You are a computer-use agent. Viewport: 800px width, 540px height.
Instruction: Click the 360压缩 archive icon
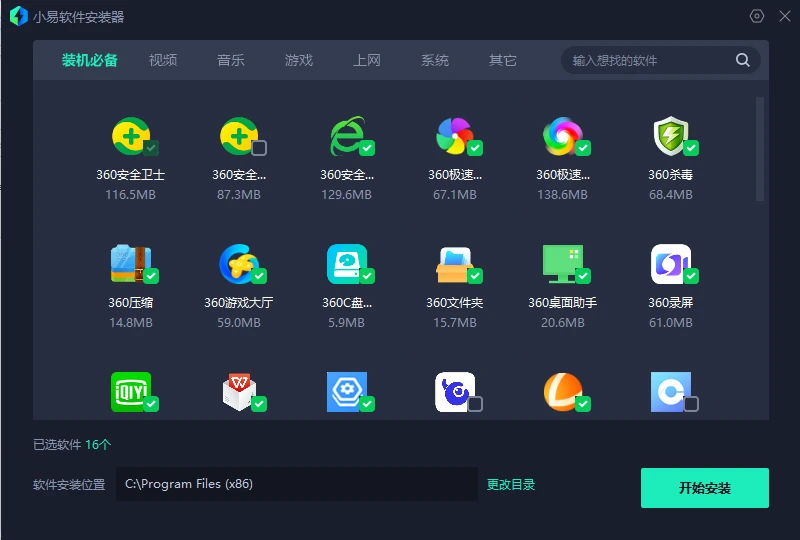pos(129,264)
